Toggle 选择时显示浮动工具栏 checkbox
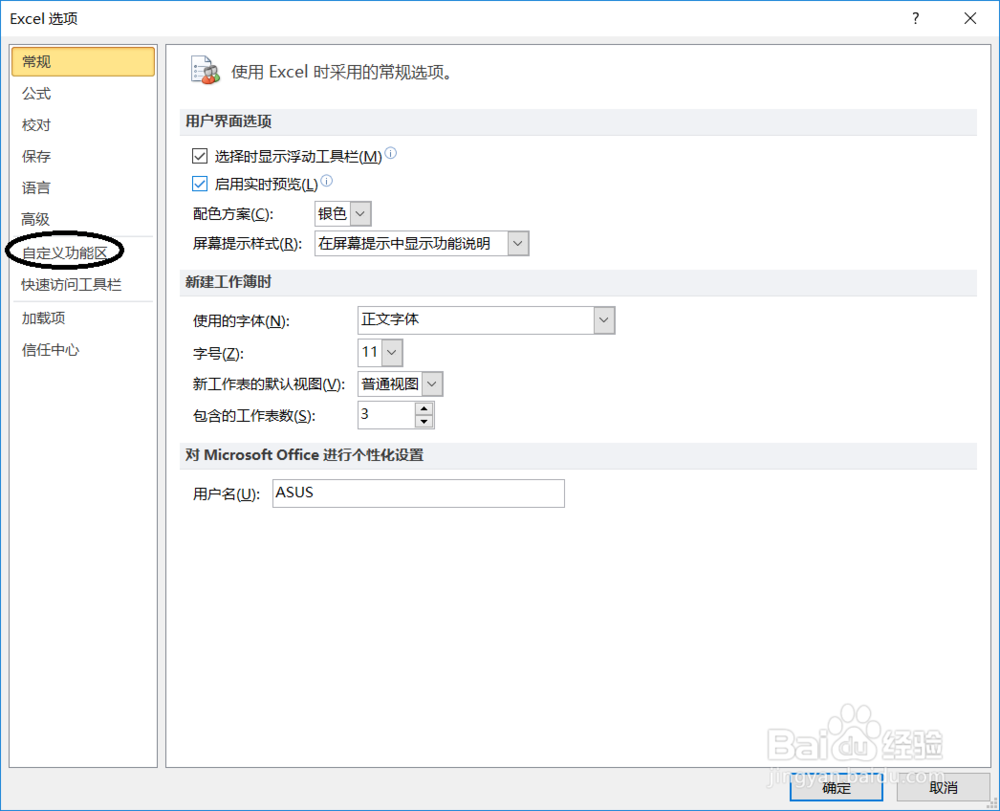The image size is (1000, 811). pyautogui.click(x=200, y=156)
